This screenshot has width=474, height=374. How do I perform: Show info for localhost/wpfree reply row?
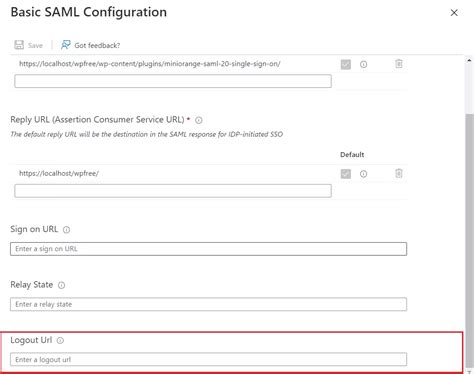364,174
